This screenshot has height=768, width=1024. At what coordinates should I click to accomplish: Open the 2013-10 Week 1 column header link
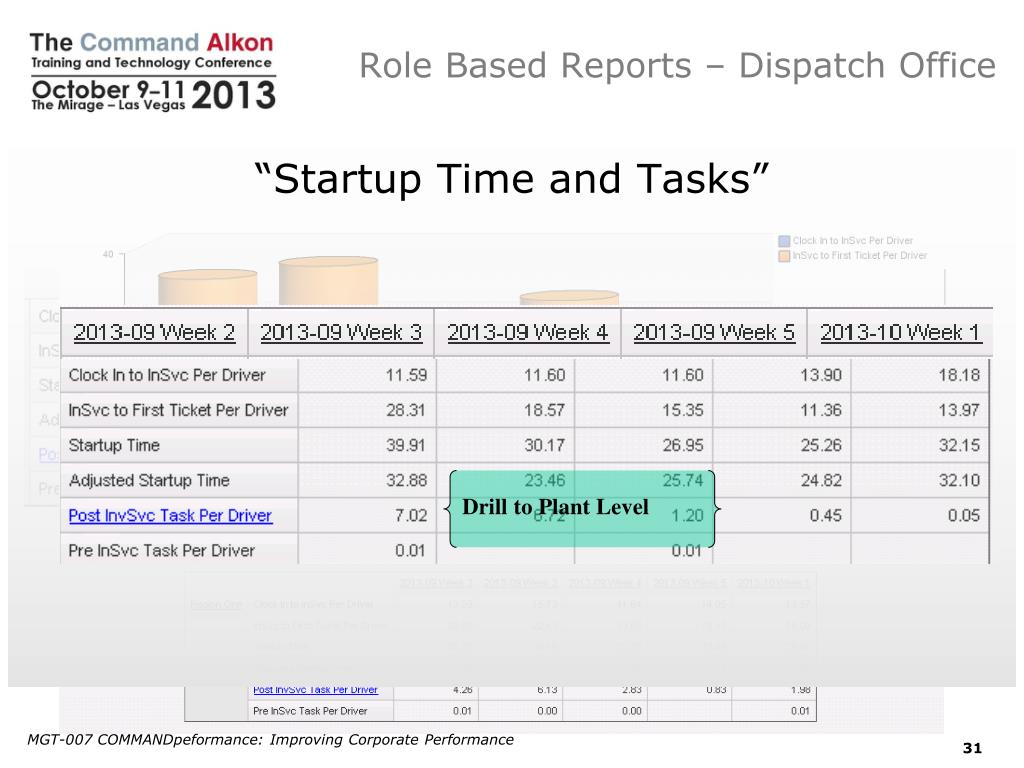pos(901,332)
